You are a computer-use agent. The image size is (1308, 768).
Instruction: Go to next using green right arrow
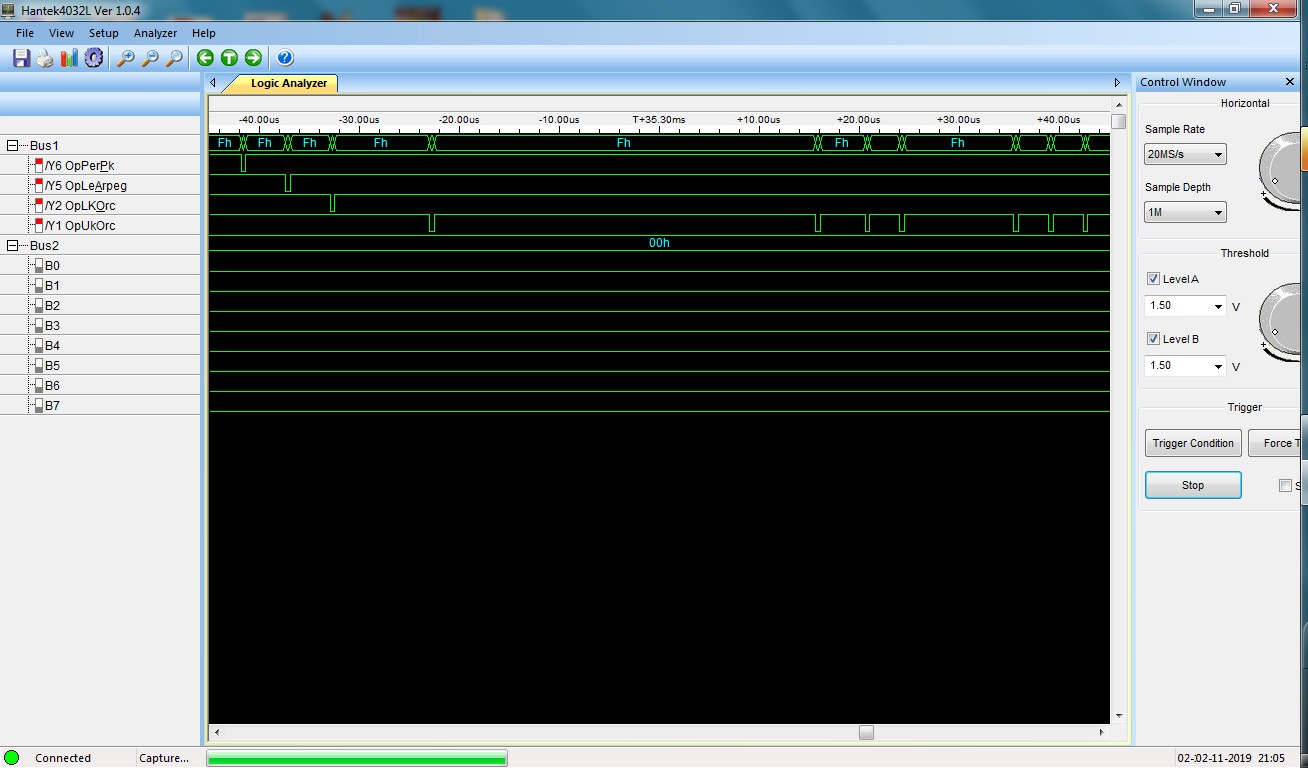coord(253,58)
